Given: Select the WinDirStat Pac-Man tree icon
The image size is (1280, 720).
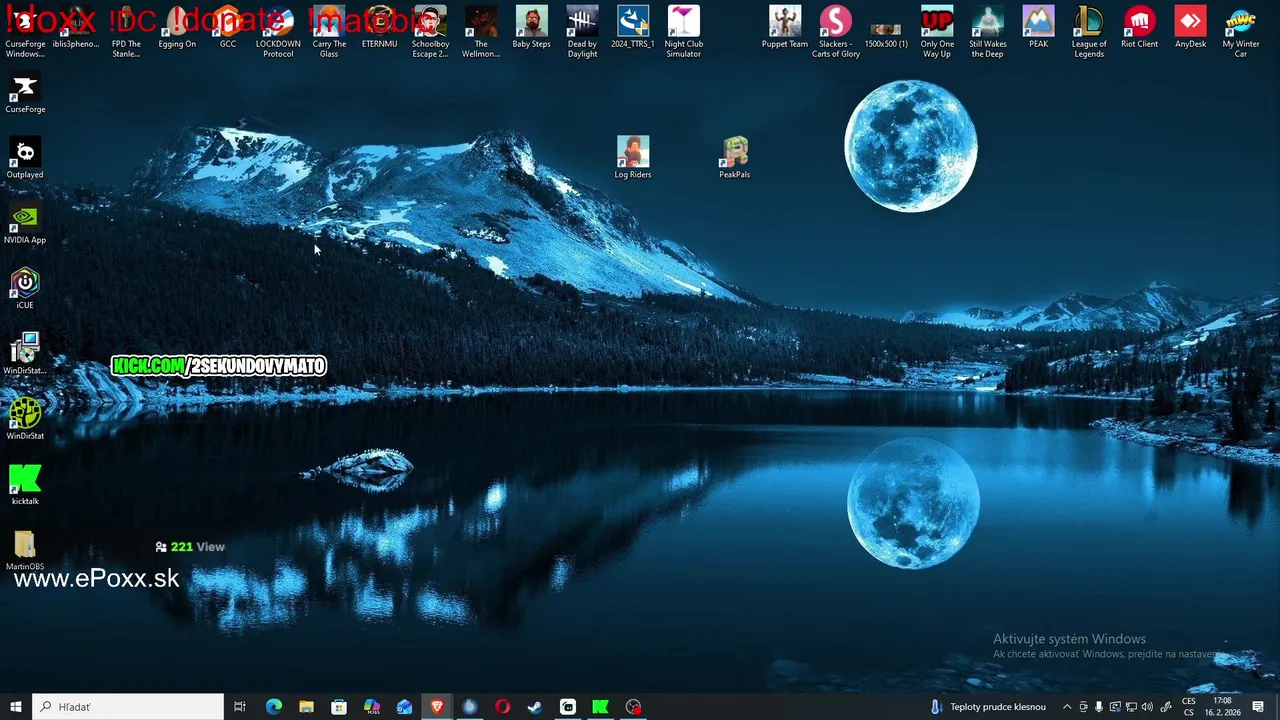Looking at the screenshot, I should [x=25, y=420].
